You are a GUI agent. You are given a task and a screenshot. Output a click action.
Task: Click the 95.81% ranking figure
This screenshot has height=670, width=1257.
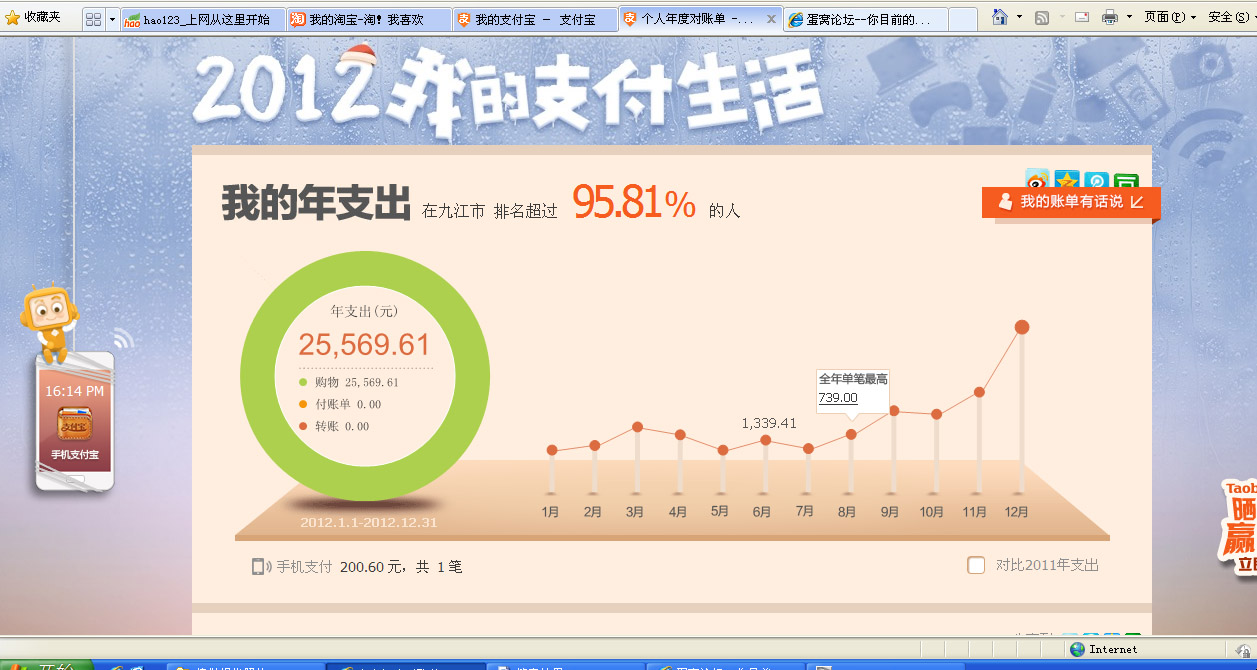coord(634,204)
